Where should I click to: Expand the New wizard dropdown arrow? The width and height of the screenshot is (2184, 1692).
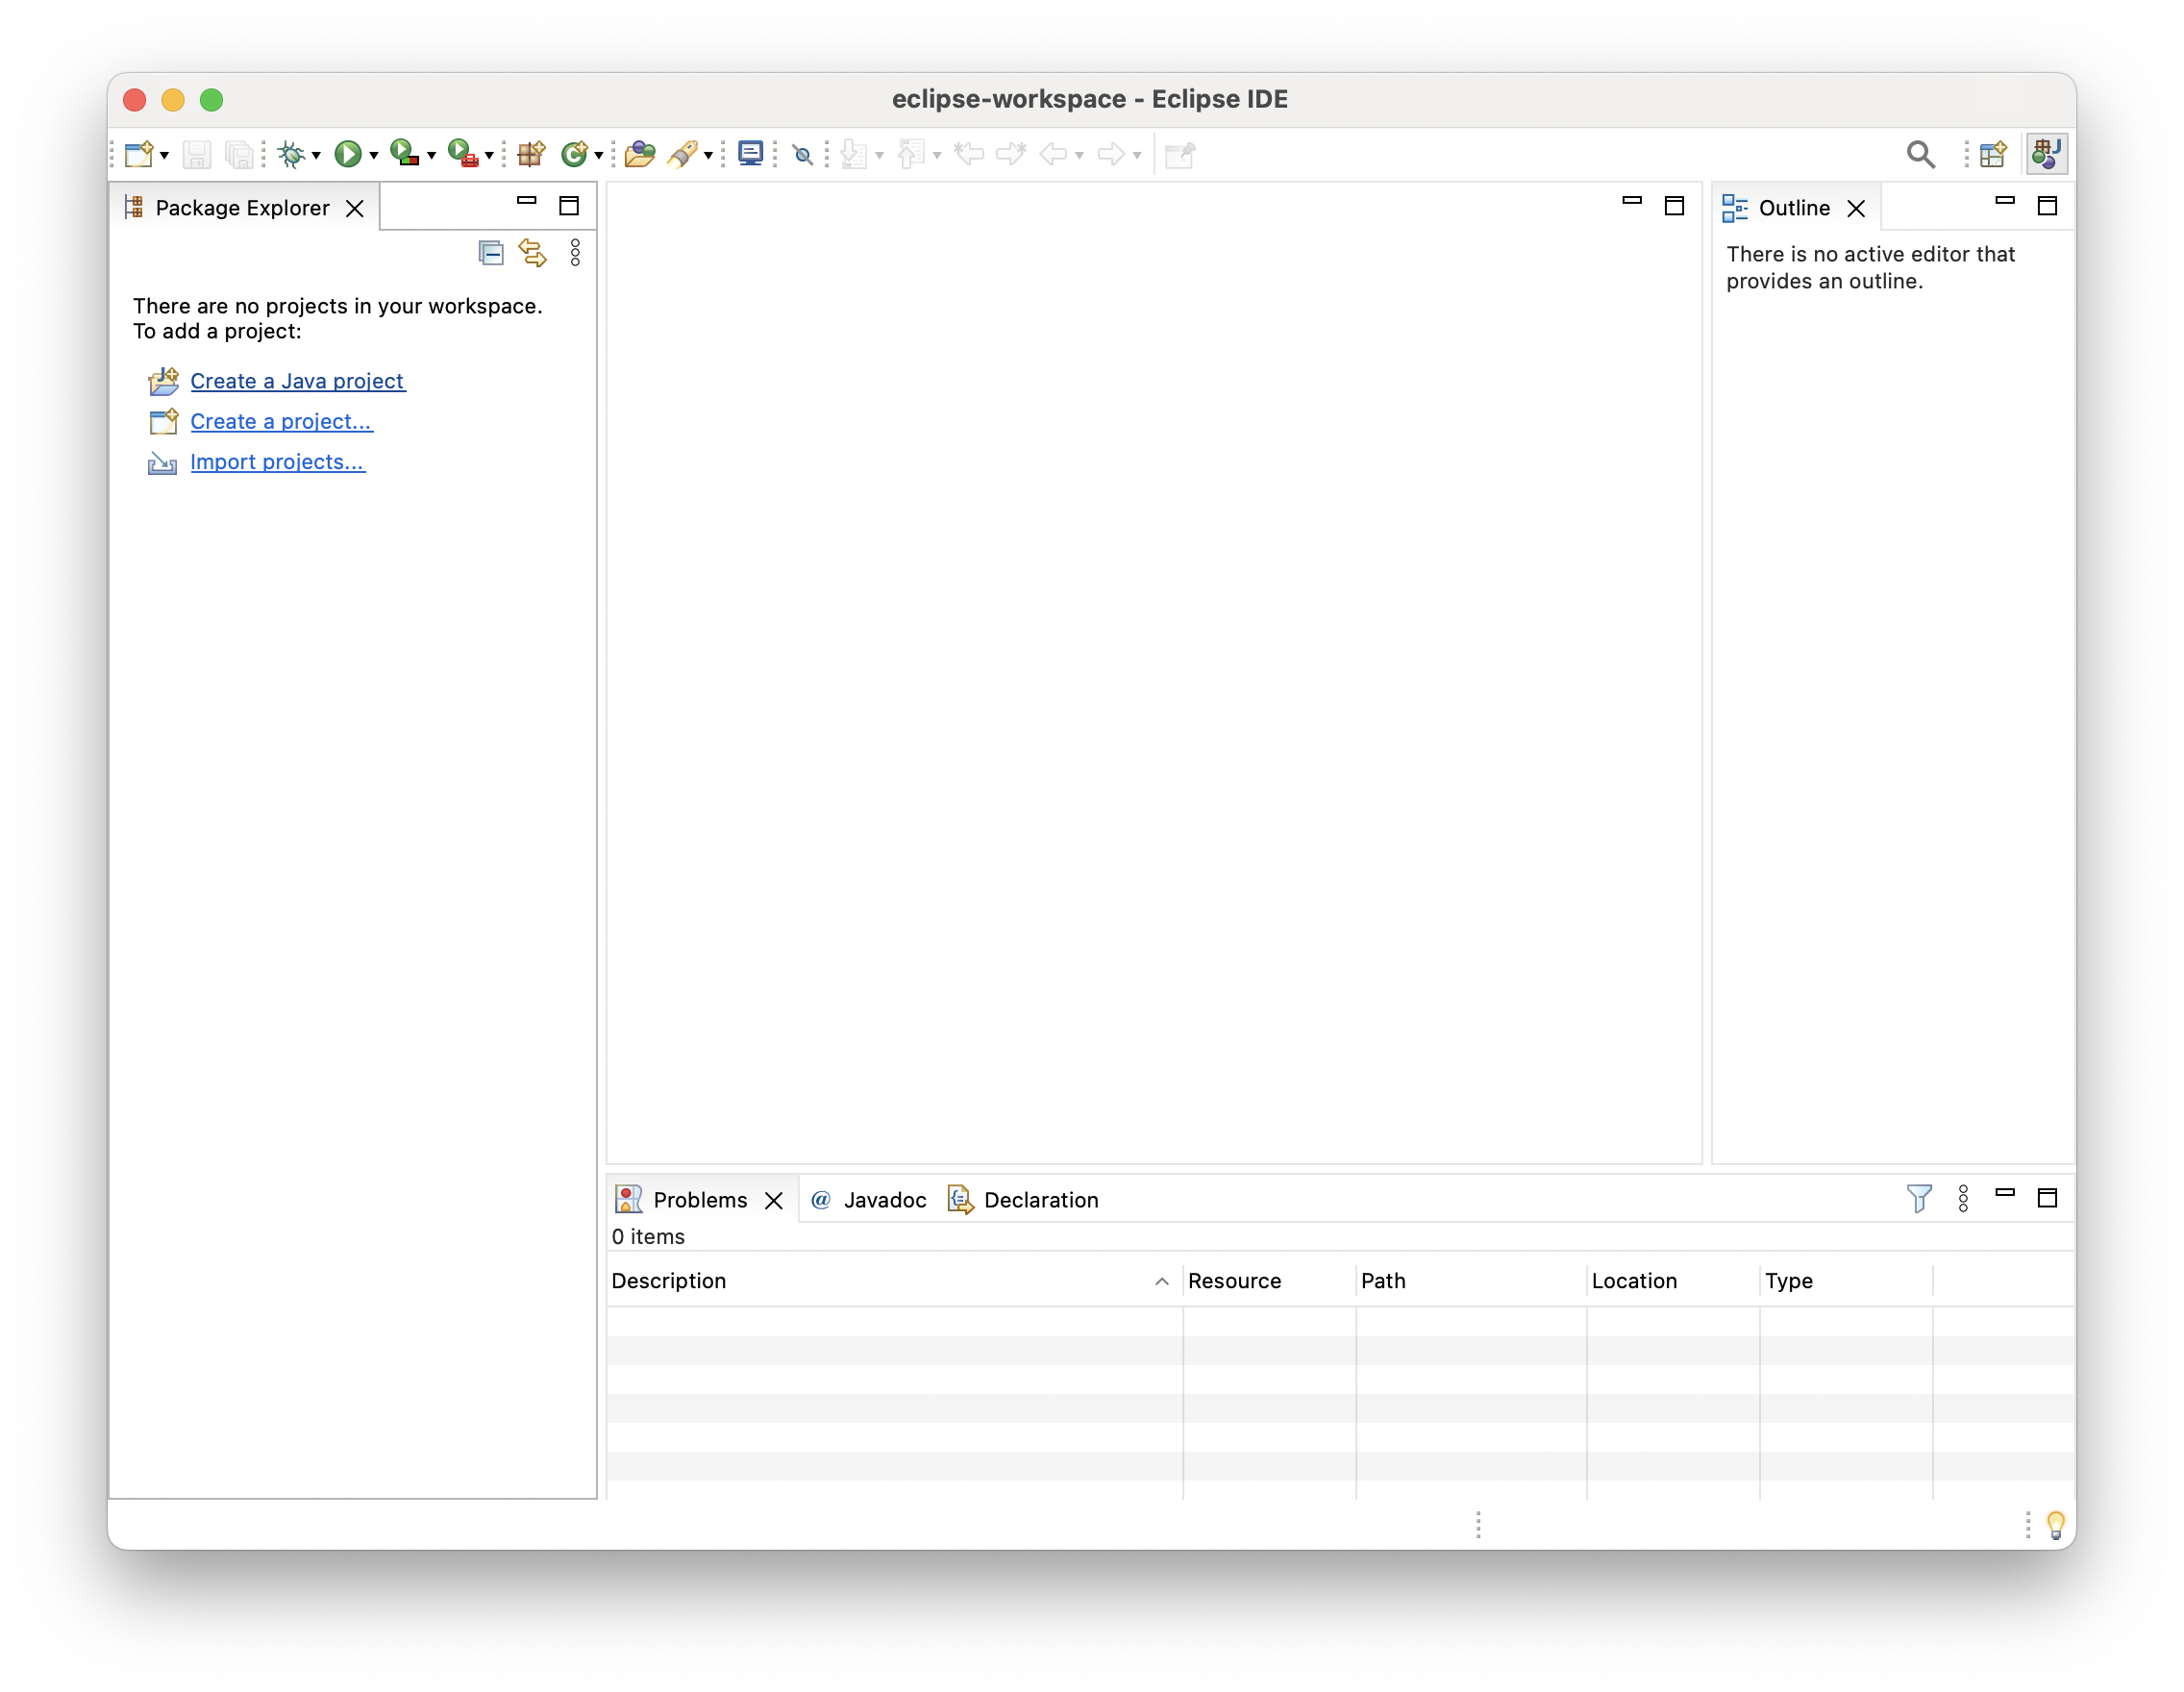pyautogui.click(x=165, y=155)
